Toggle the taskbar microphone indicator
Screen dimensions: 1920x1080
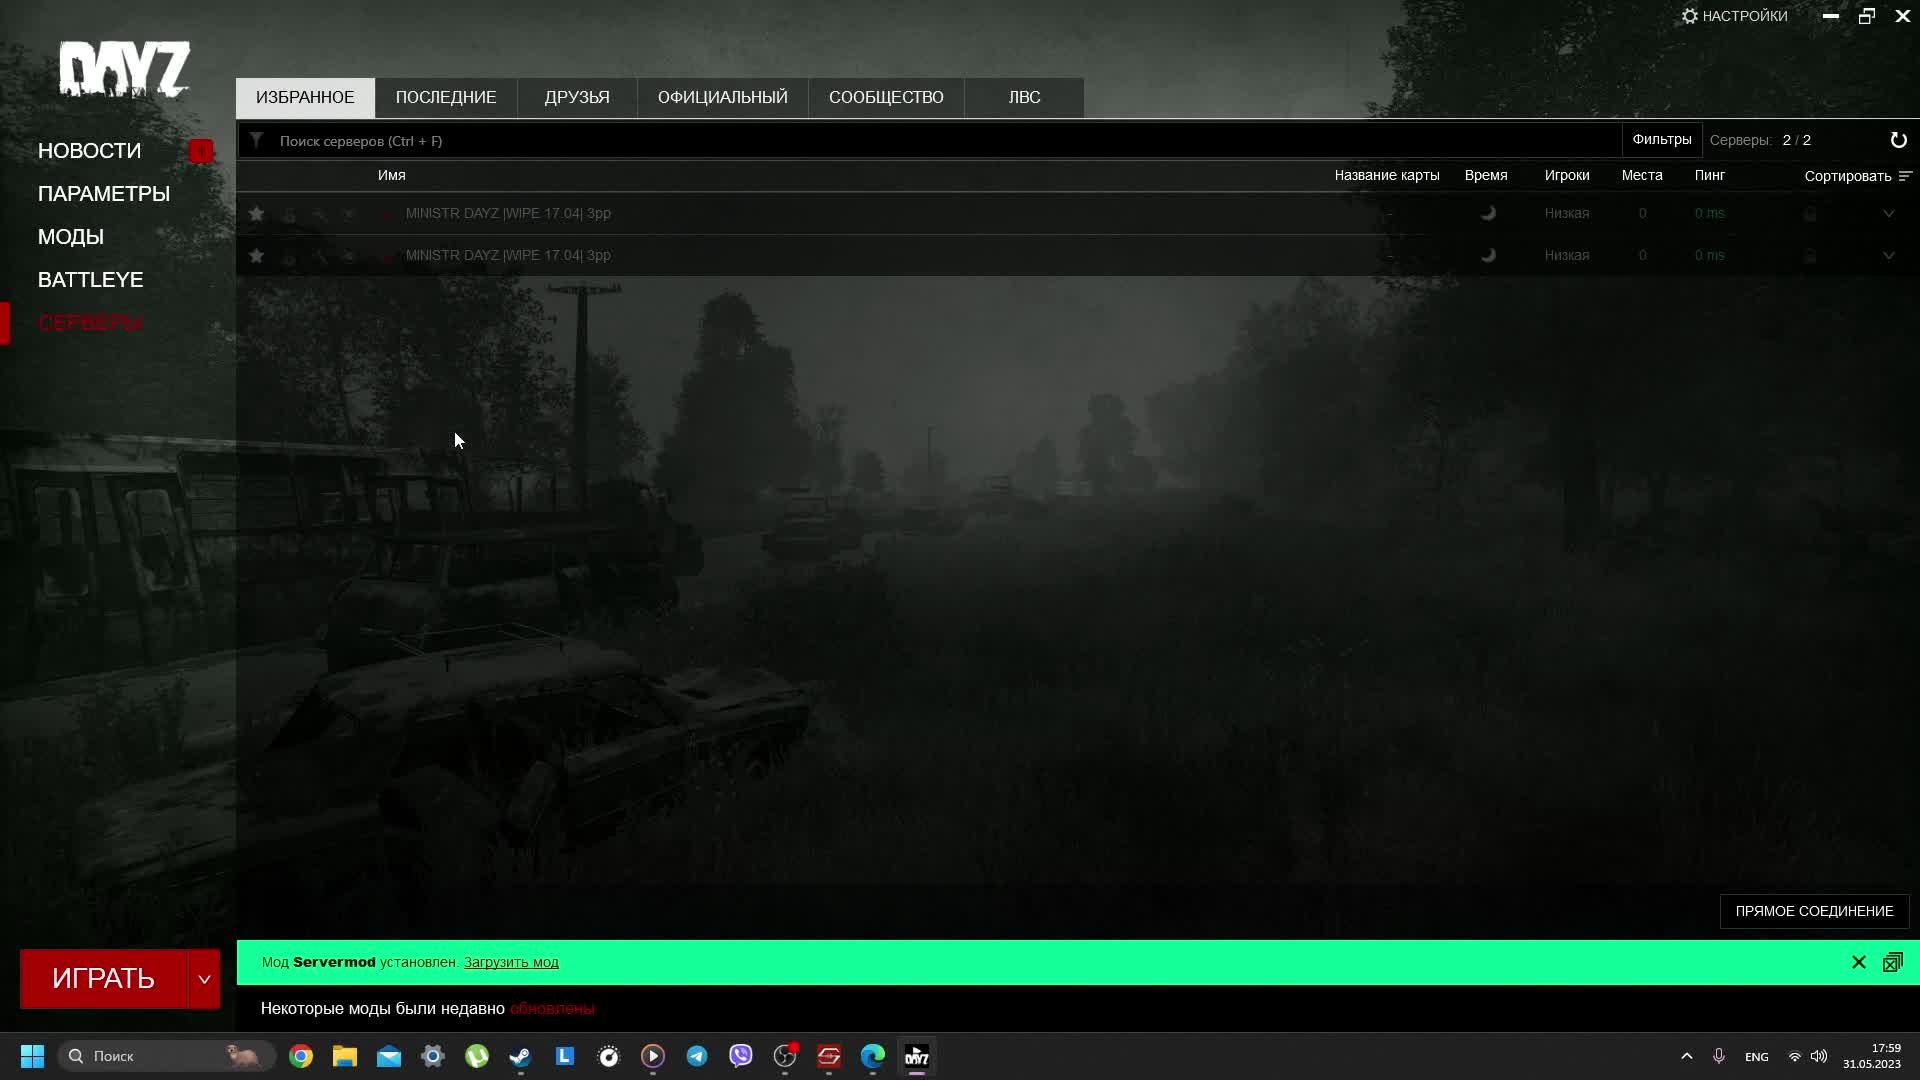click(1718, 1055)
